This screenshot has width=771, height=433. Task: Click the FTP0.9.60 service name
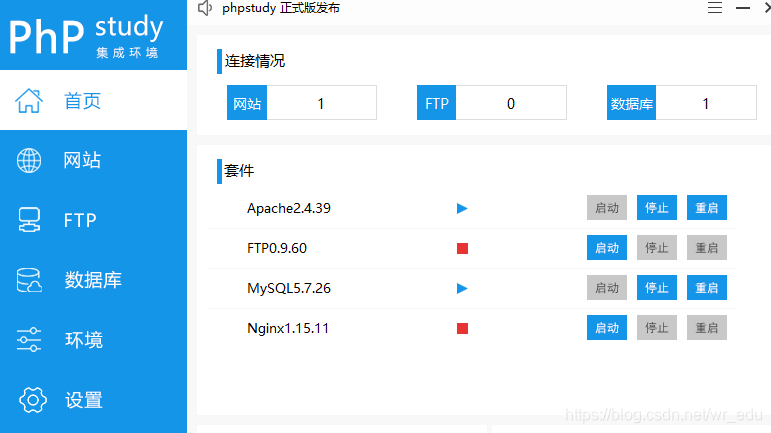277,248
